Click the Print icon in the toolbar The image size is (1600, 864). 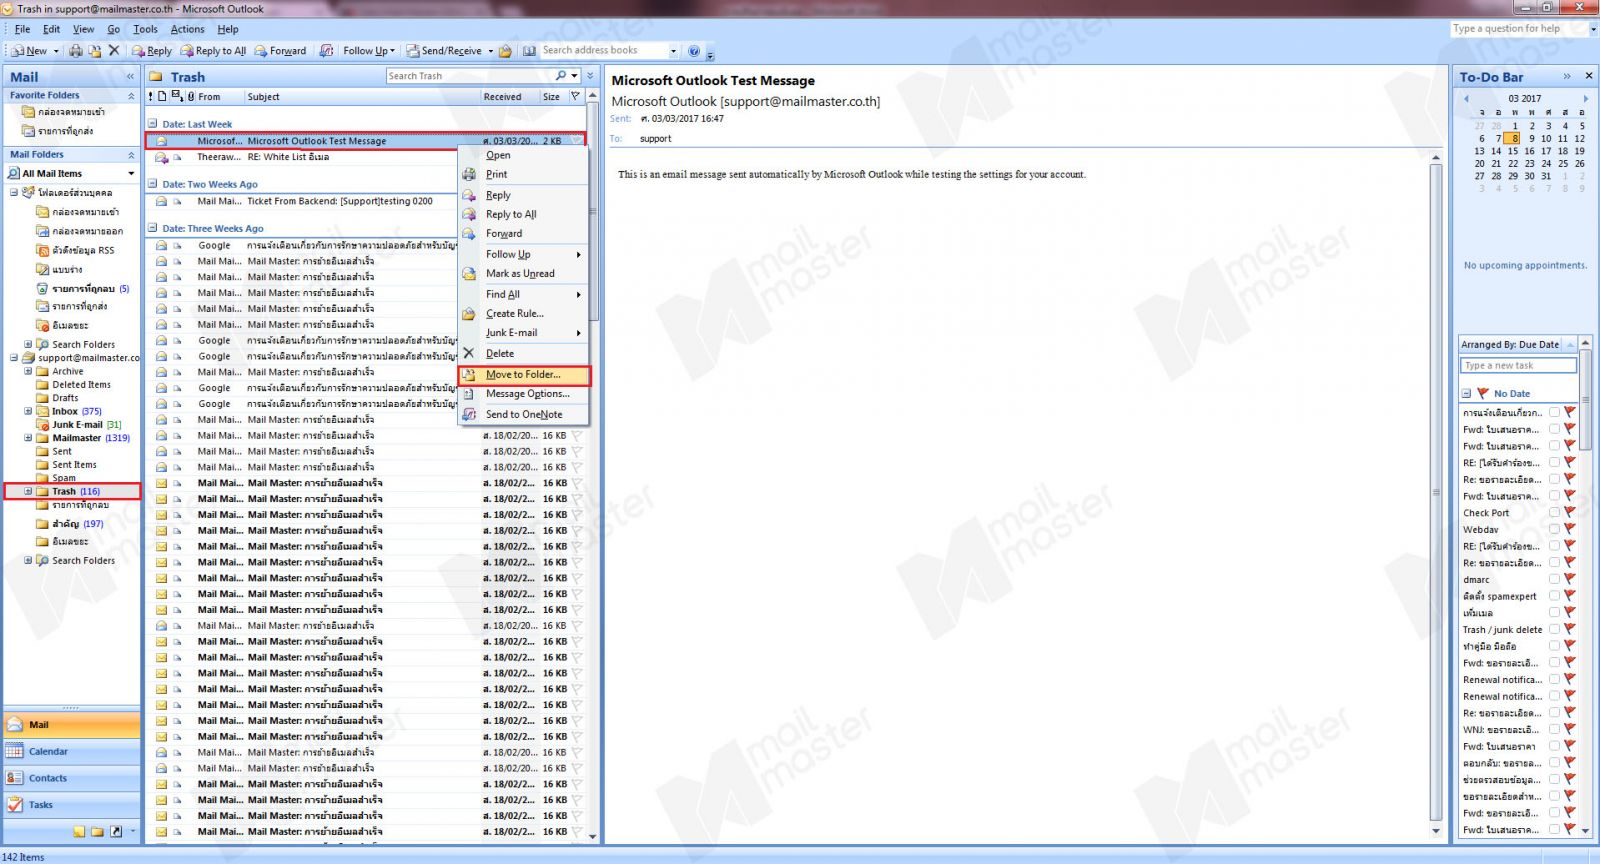pyautogui.click(x=75, y=50)
